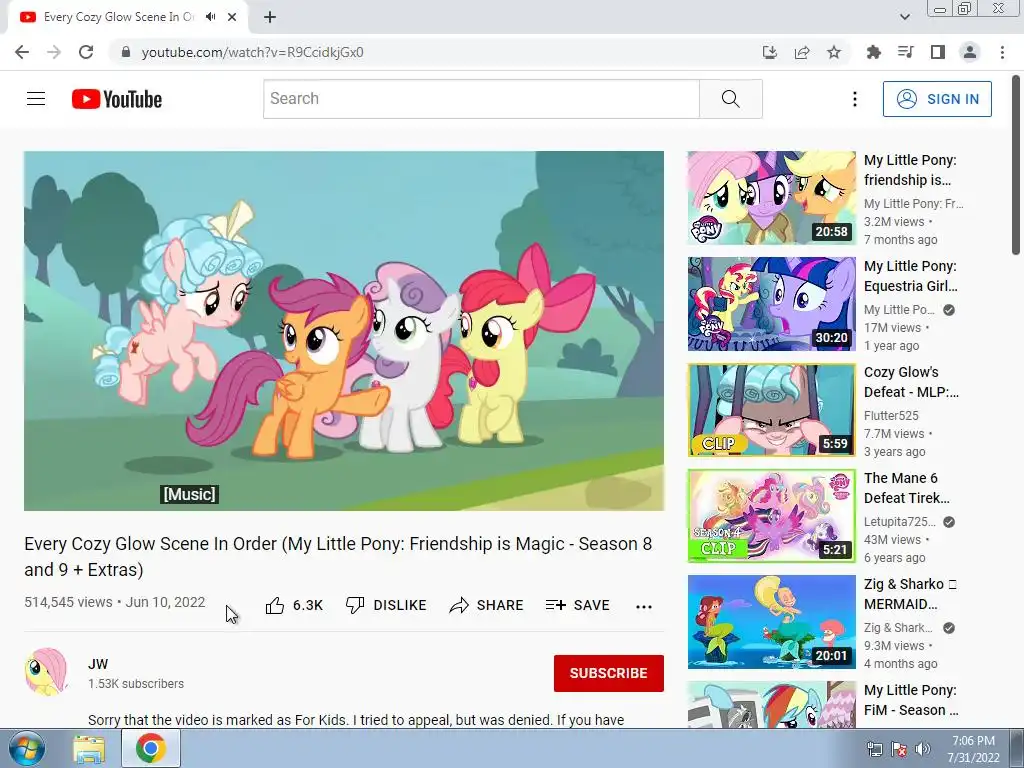Share this page from the address bar
1024x768 pixels.
[802, 52]
